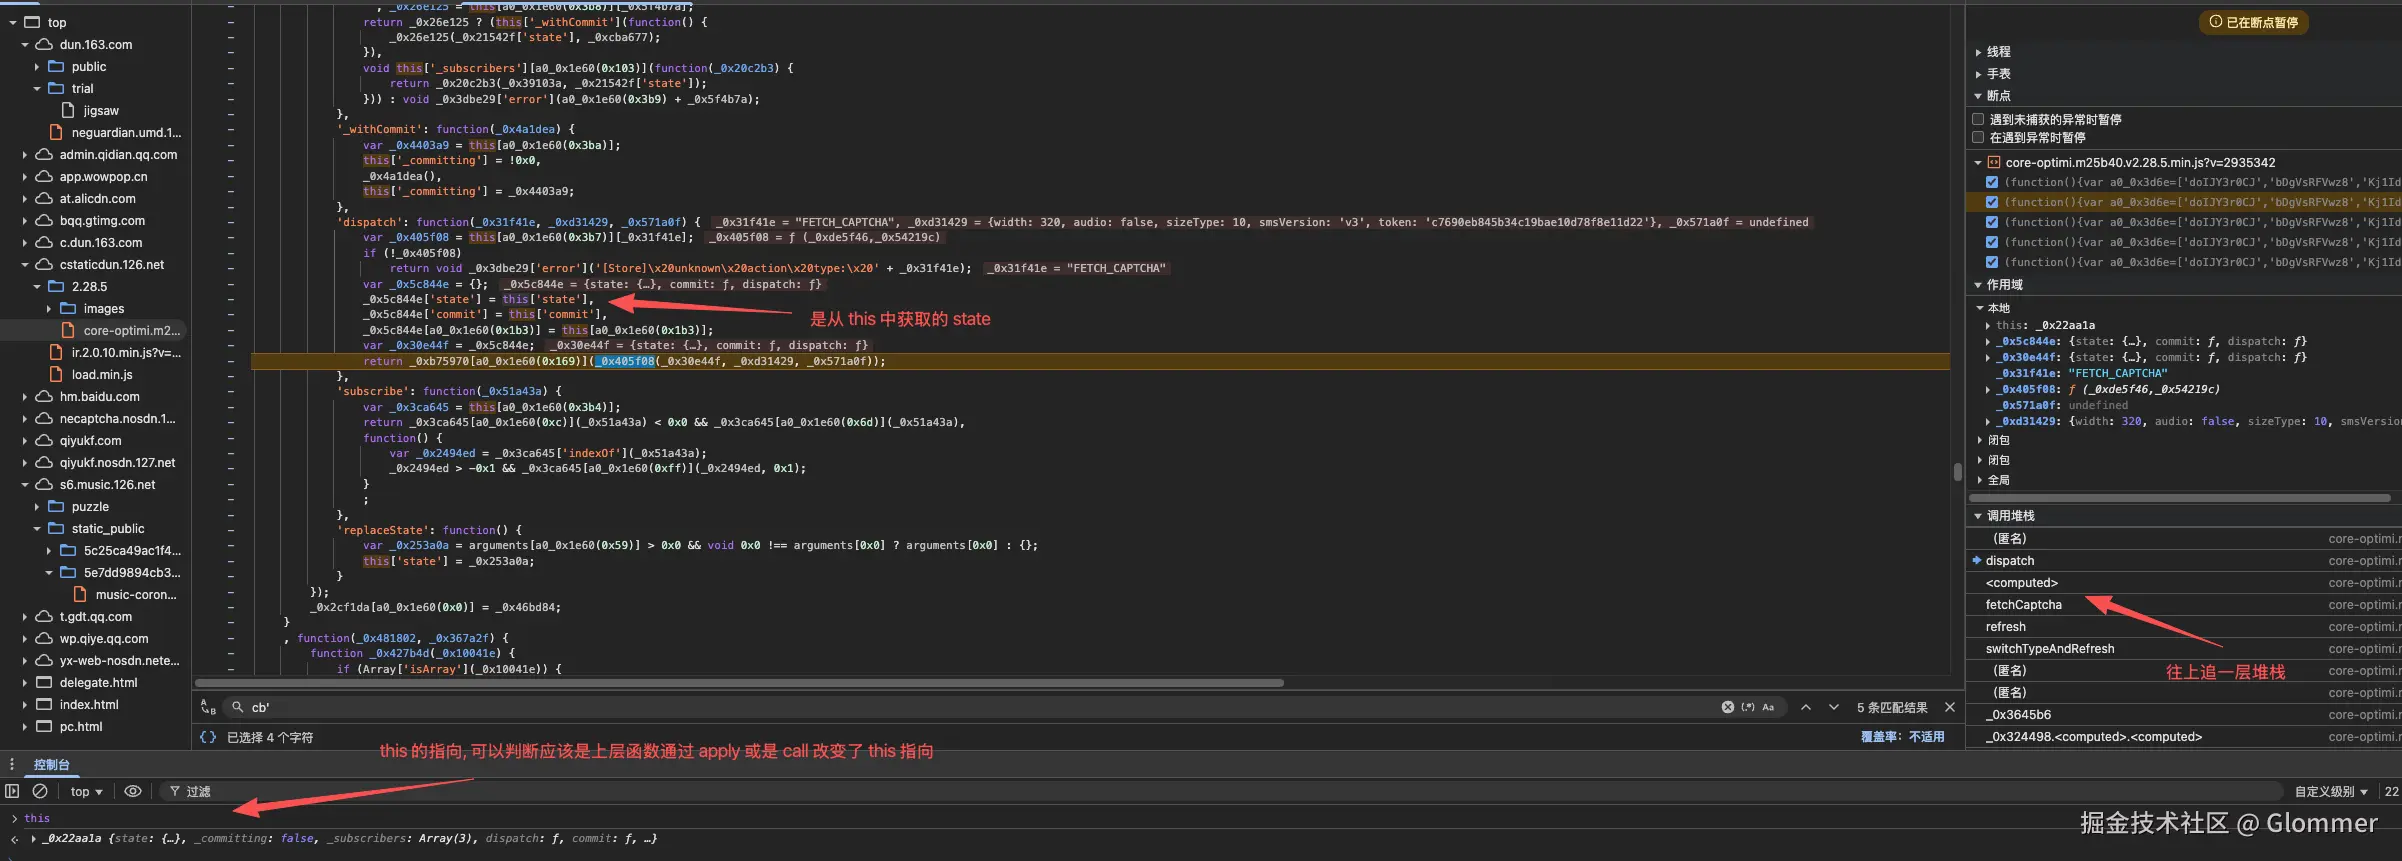Toggle match case Aa search option

[1768, 707]
